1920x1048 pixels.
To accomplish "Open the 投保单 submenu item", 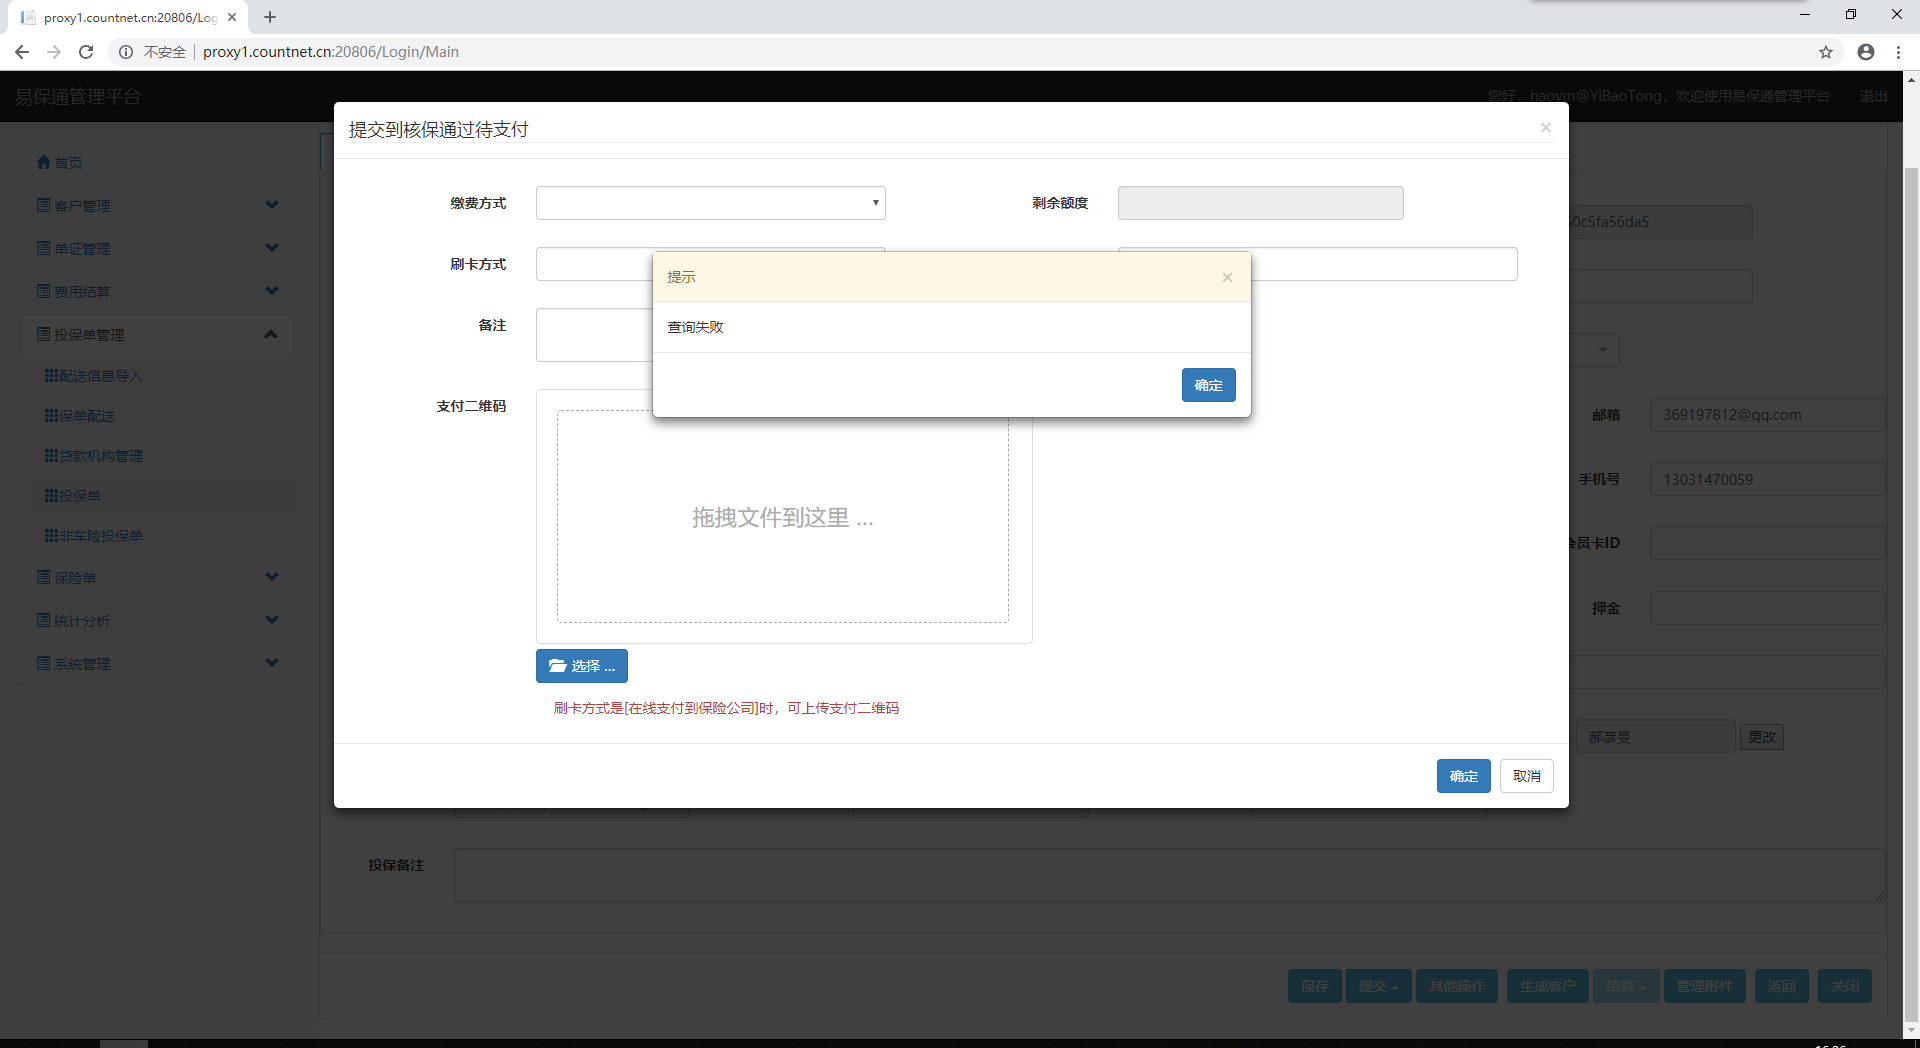I will pos(73,496).
